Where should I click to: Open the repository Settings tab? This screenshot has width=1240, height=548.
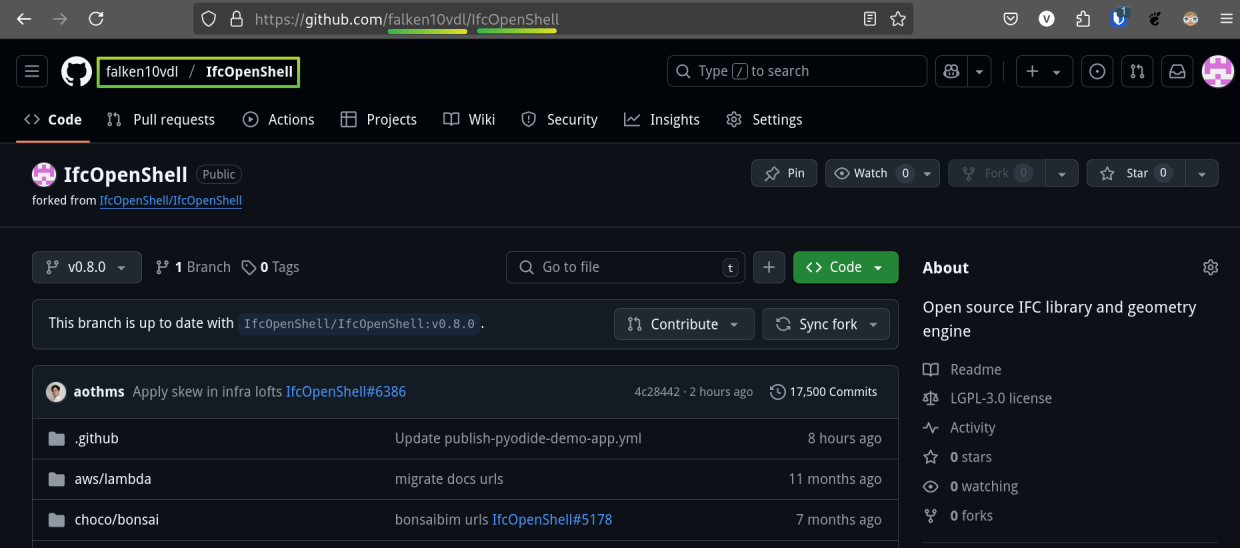764,119
